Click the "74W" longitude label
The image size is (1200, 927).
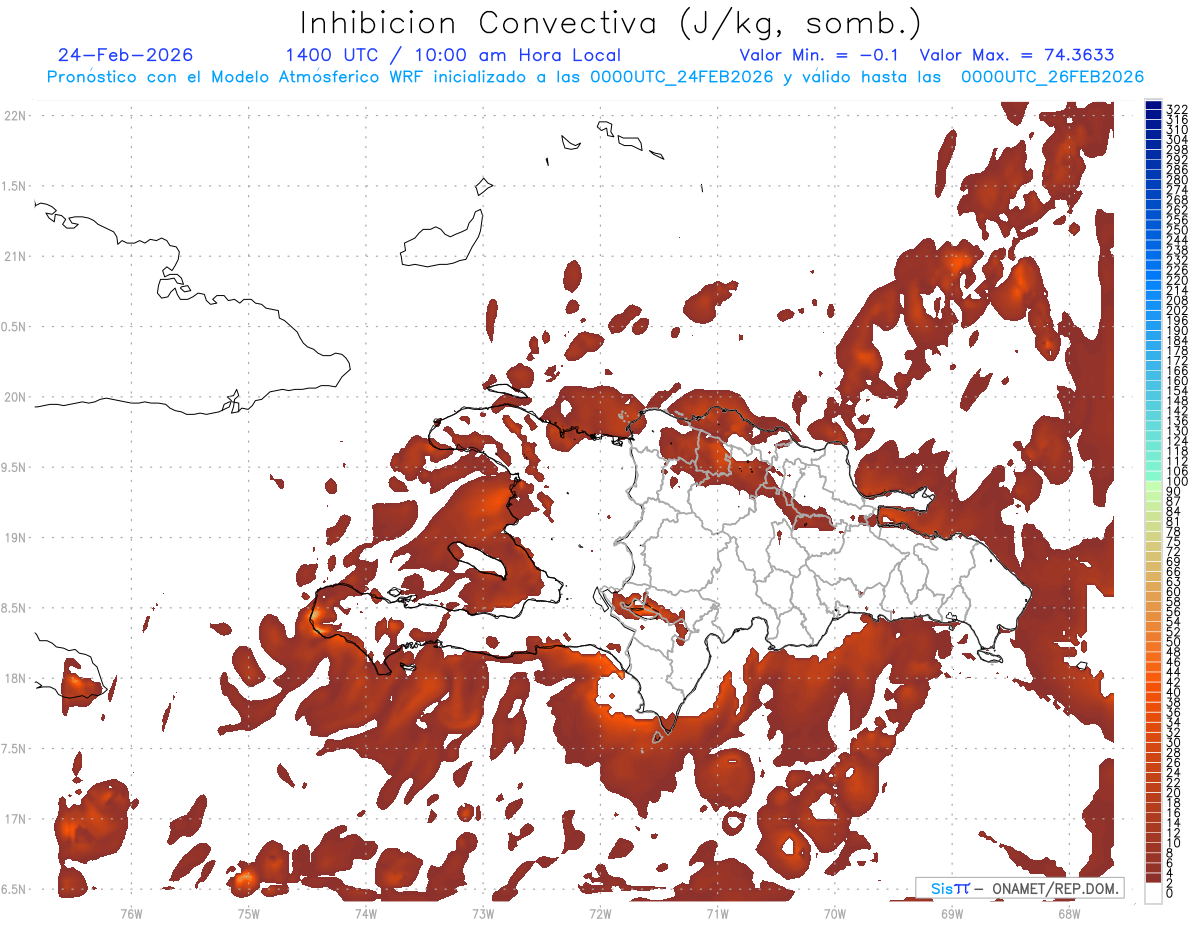click(365, 912)
